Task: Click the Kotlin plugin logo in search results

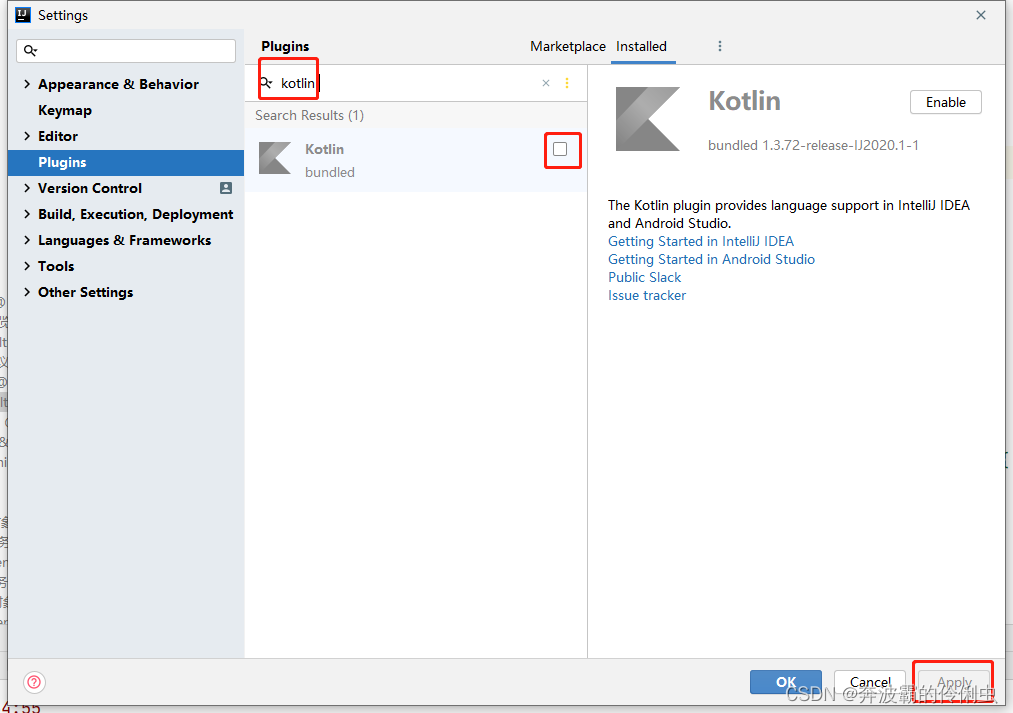Action: pos(275,158)
